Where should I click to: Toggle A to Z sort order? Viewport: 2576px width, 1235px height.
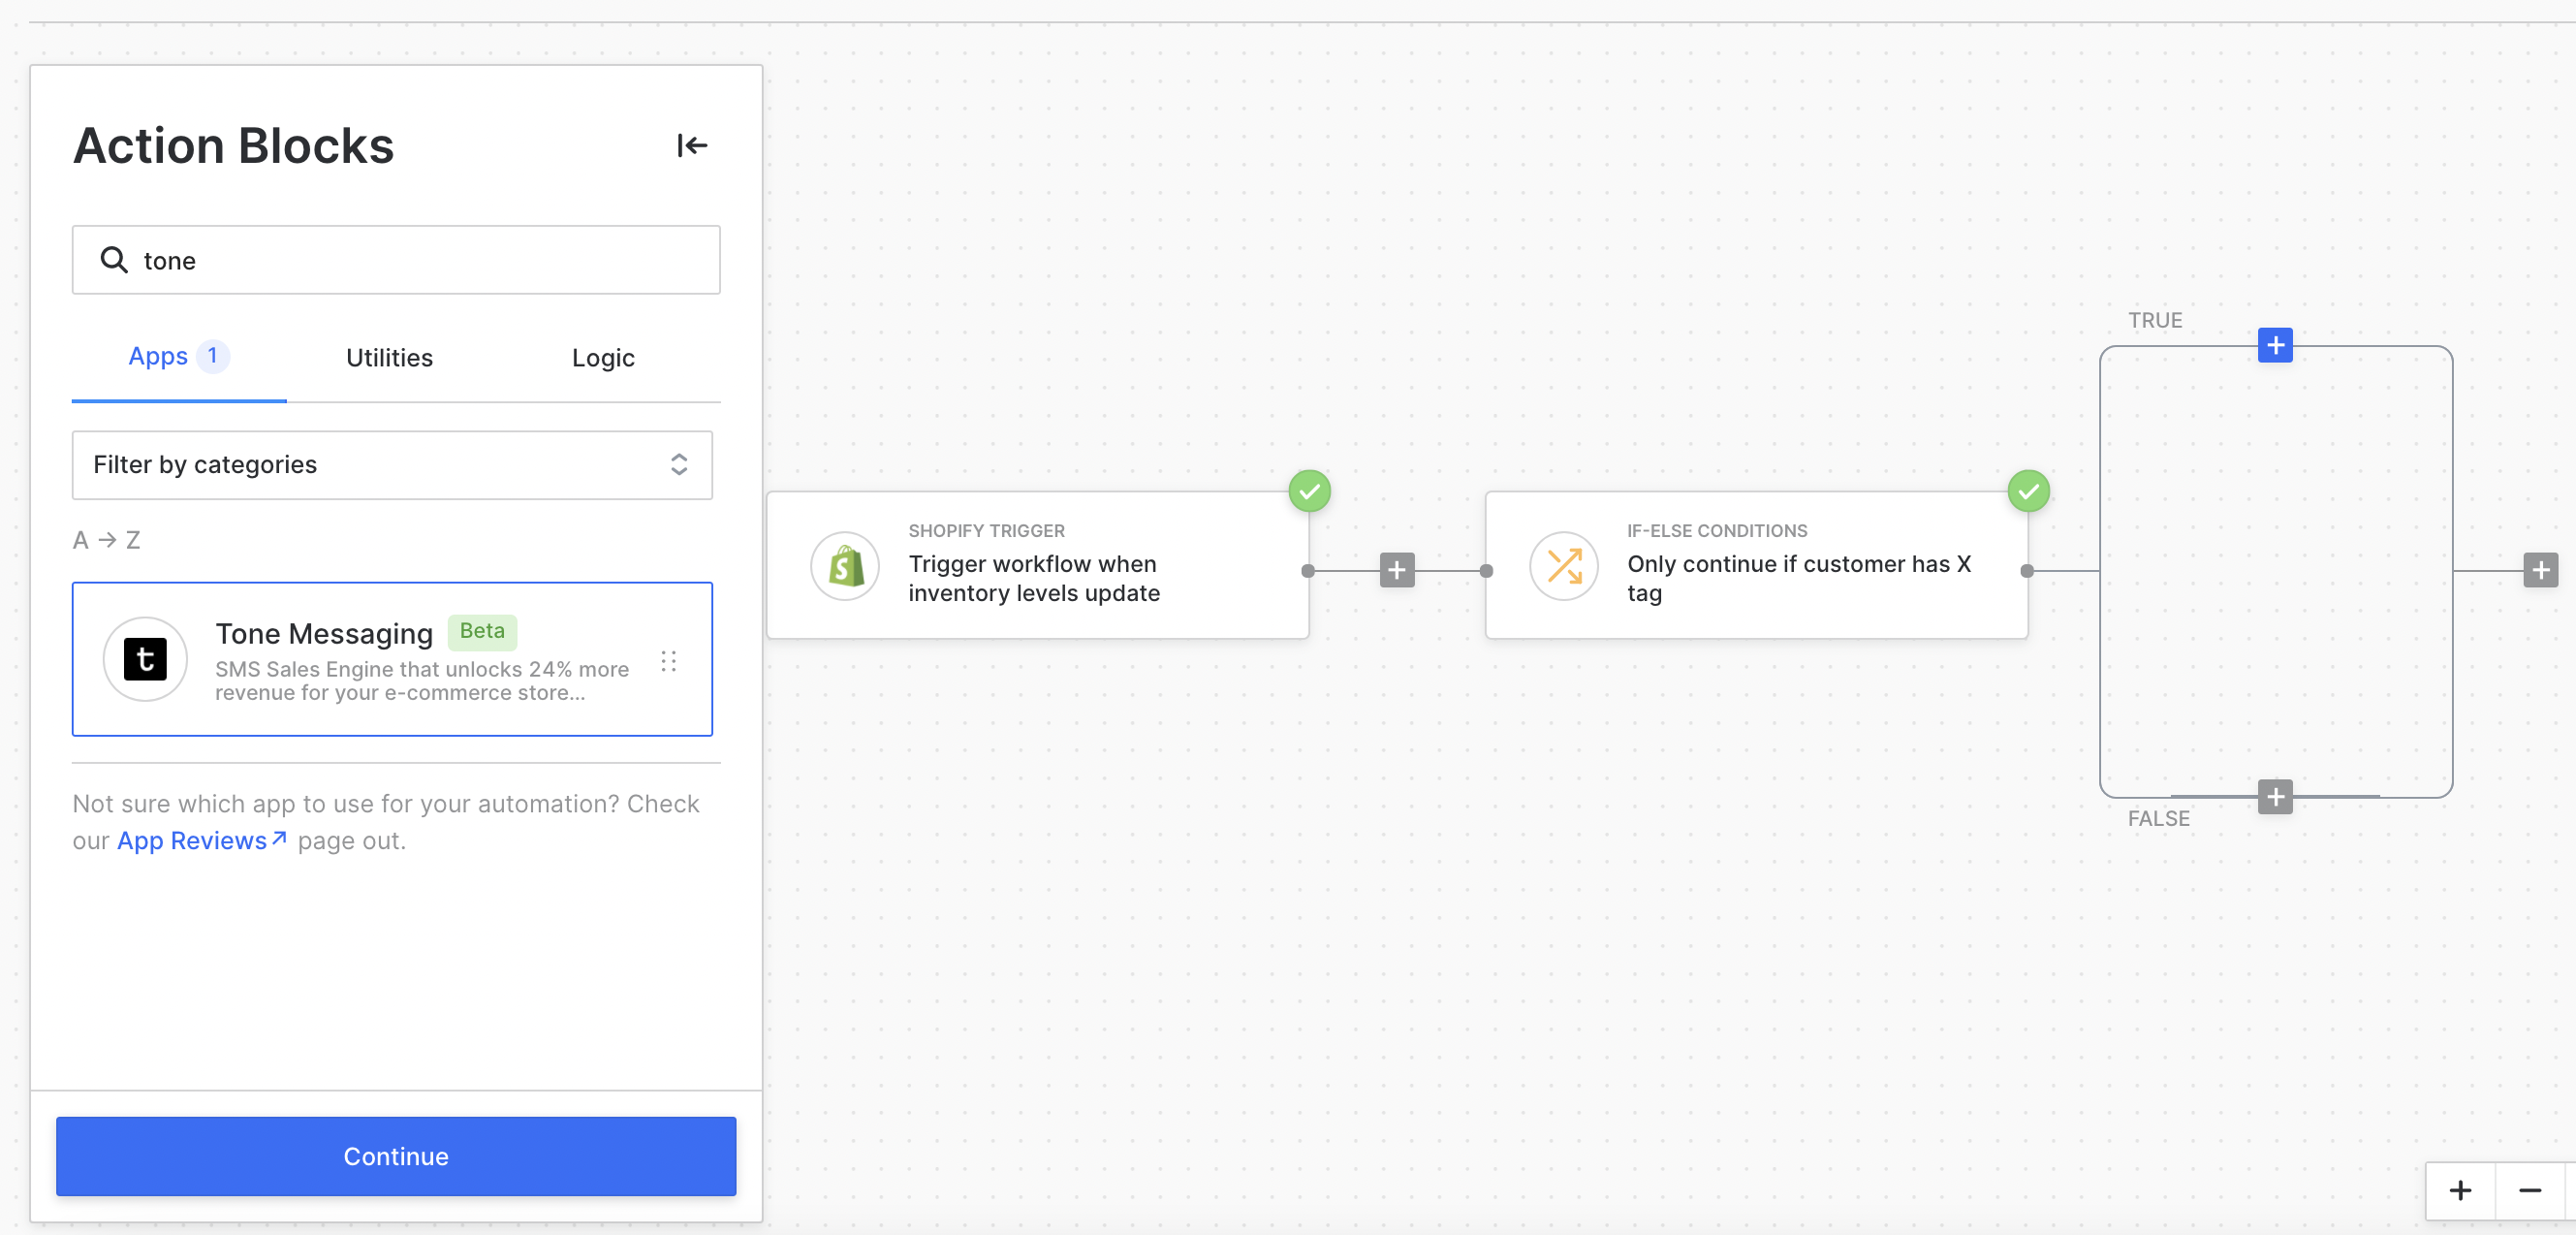[106, 540]
